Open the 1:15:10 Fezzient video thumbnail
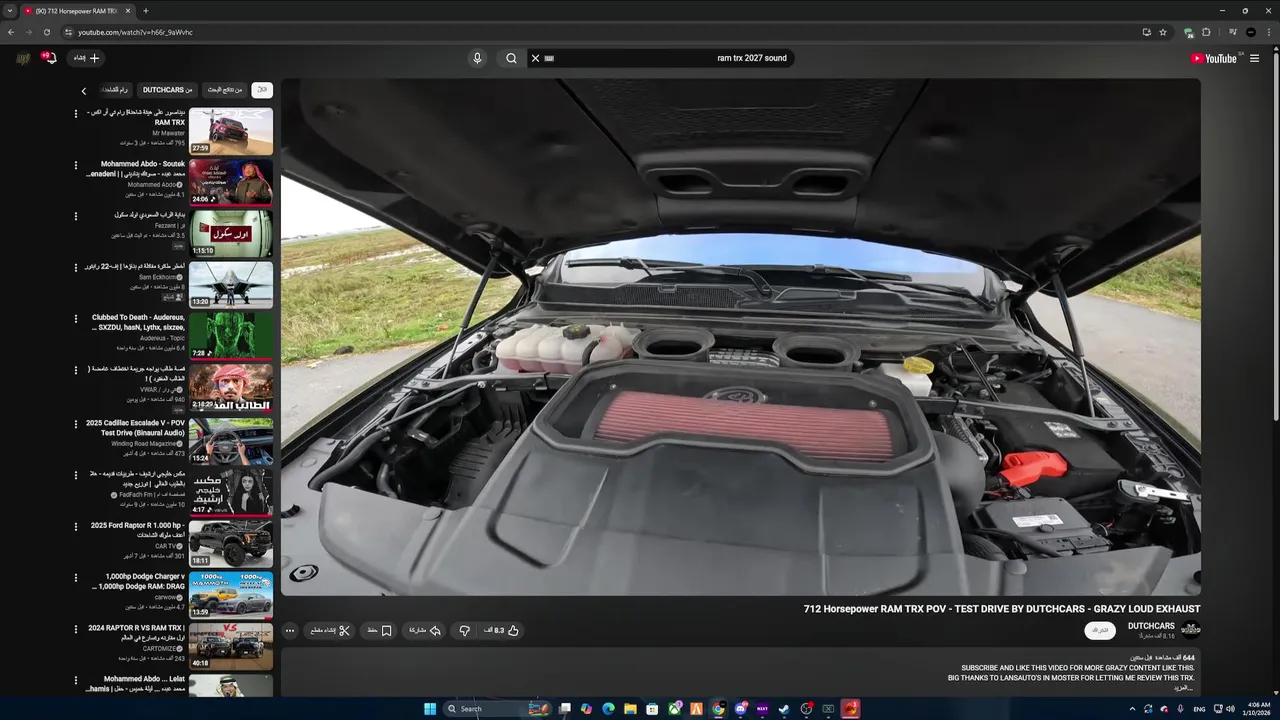The width and height of the screenshot is (1280, 720). pyautogui.click(x=231, y=233)
